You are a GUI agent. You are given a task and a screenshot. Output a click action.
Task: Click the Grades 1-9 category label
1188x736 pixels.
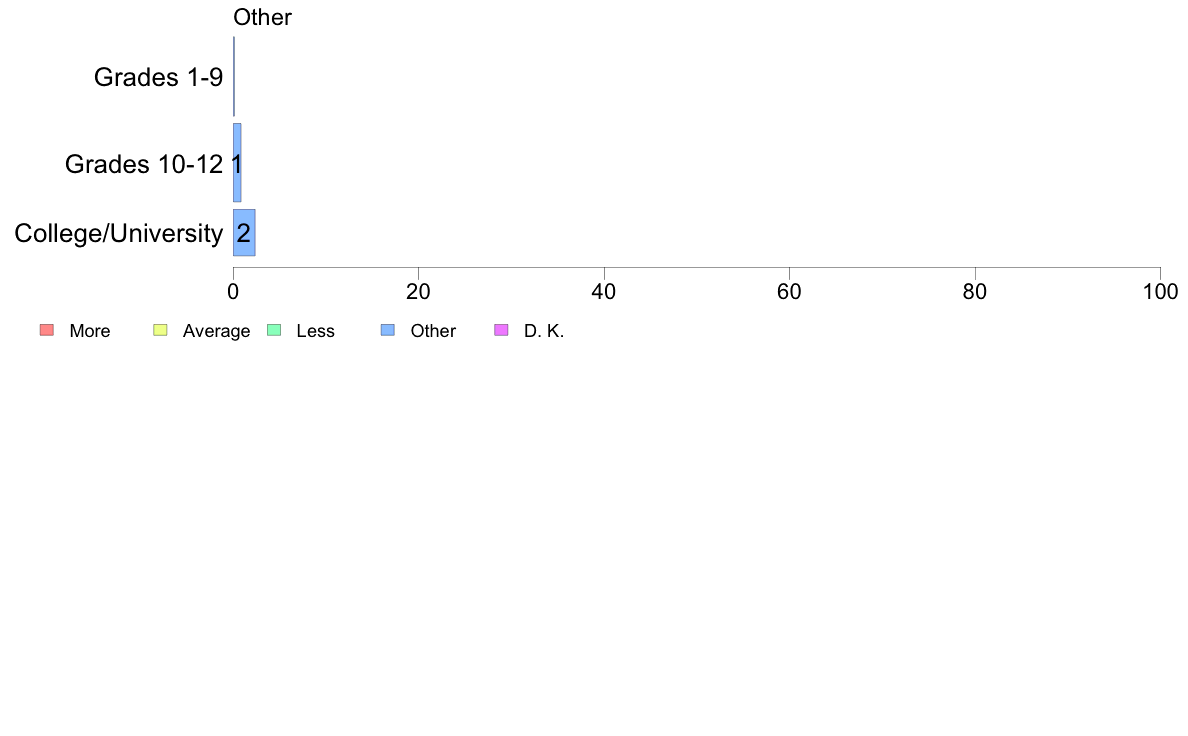coord(158,77)
